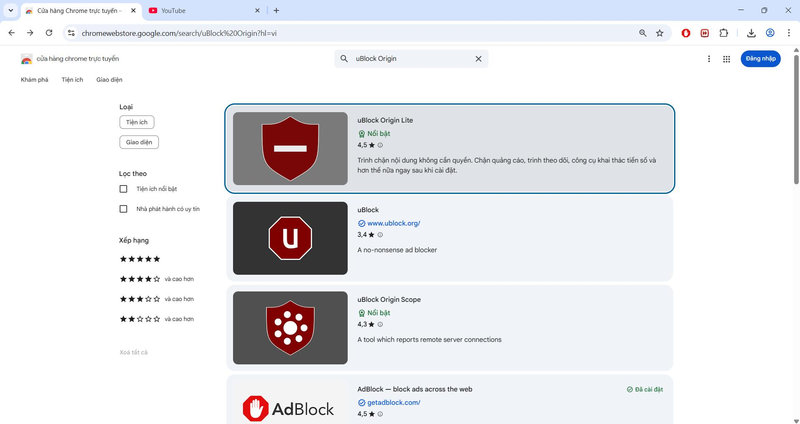The width and height of the screenshot is (800, 424).
Task: Close the YouTube tab
Action: (257, 10)
